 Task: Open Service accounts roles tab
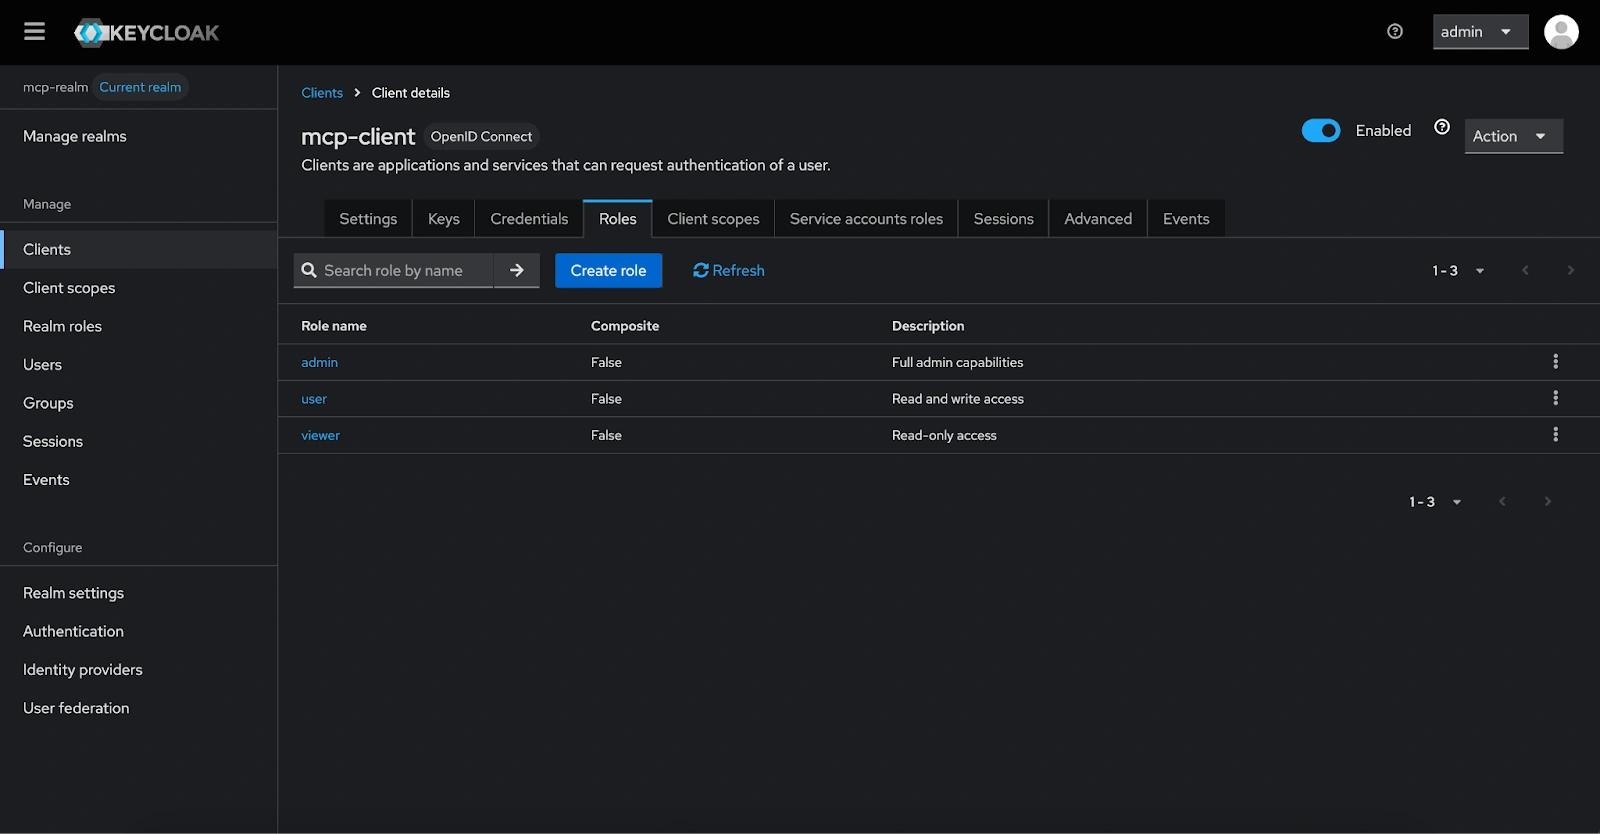(866, 219)
